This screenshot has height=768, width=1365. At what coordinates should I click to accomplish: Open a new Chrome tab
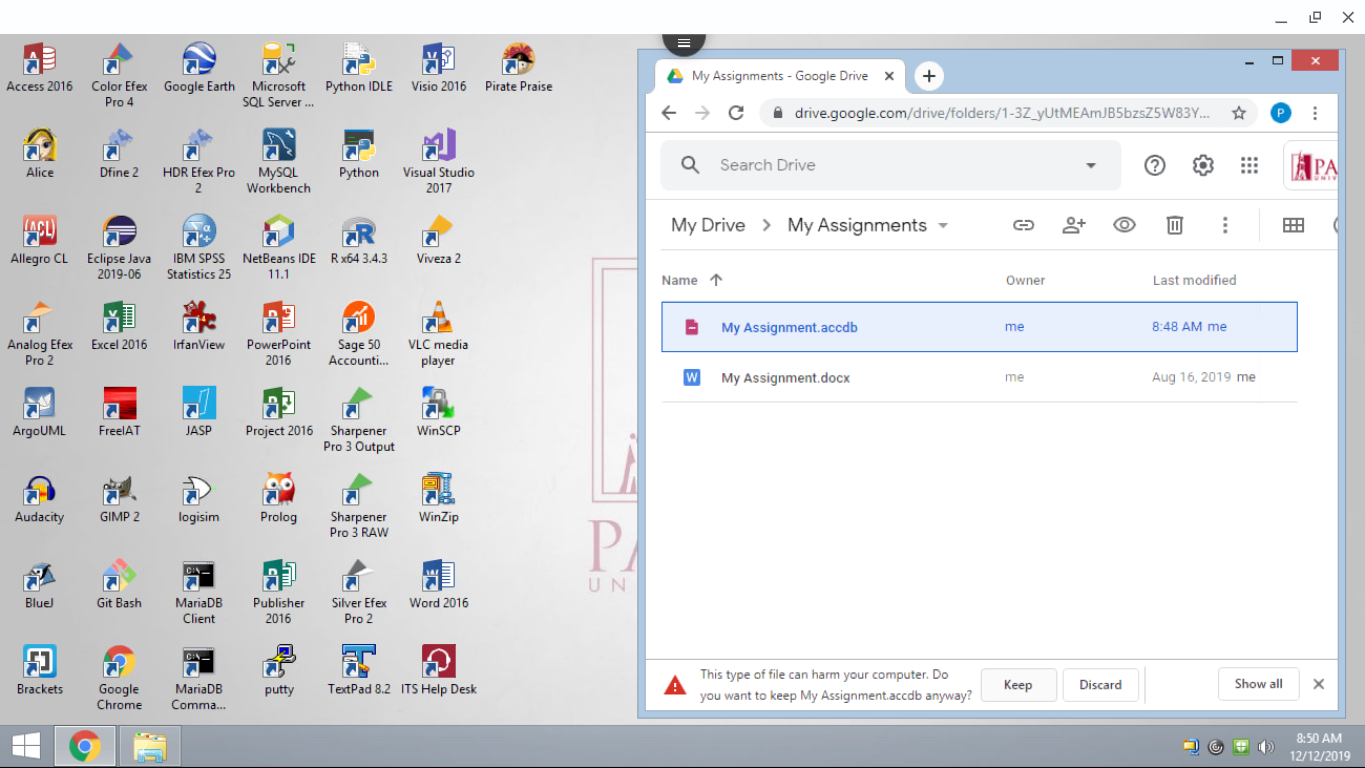tap(929, 76)
